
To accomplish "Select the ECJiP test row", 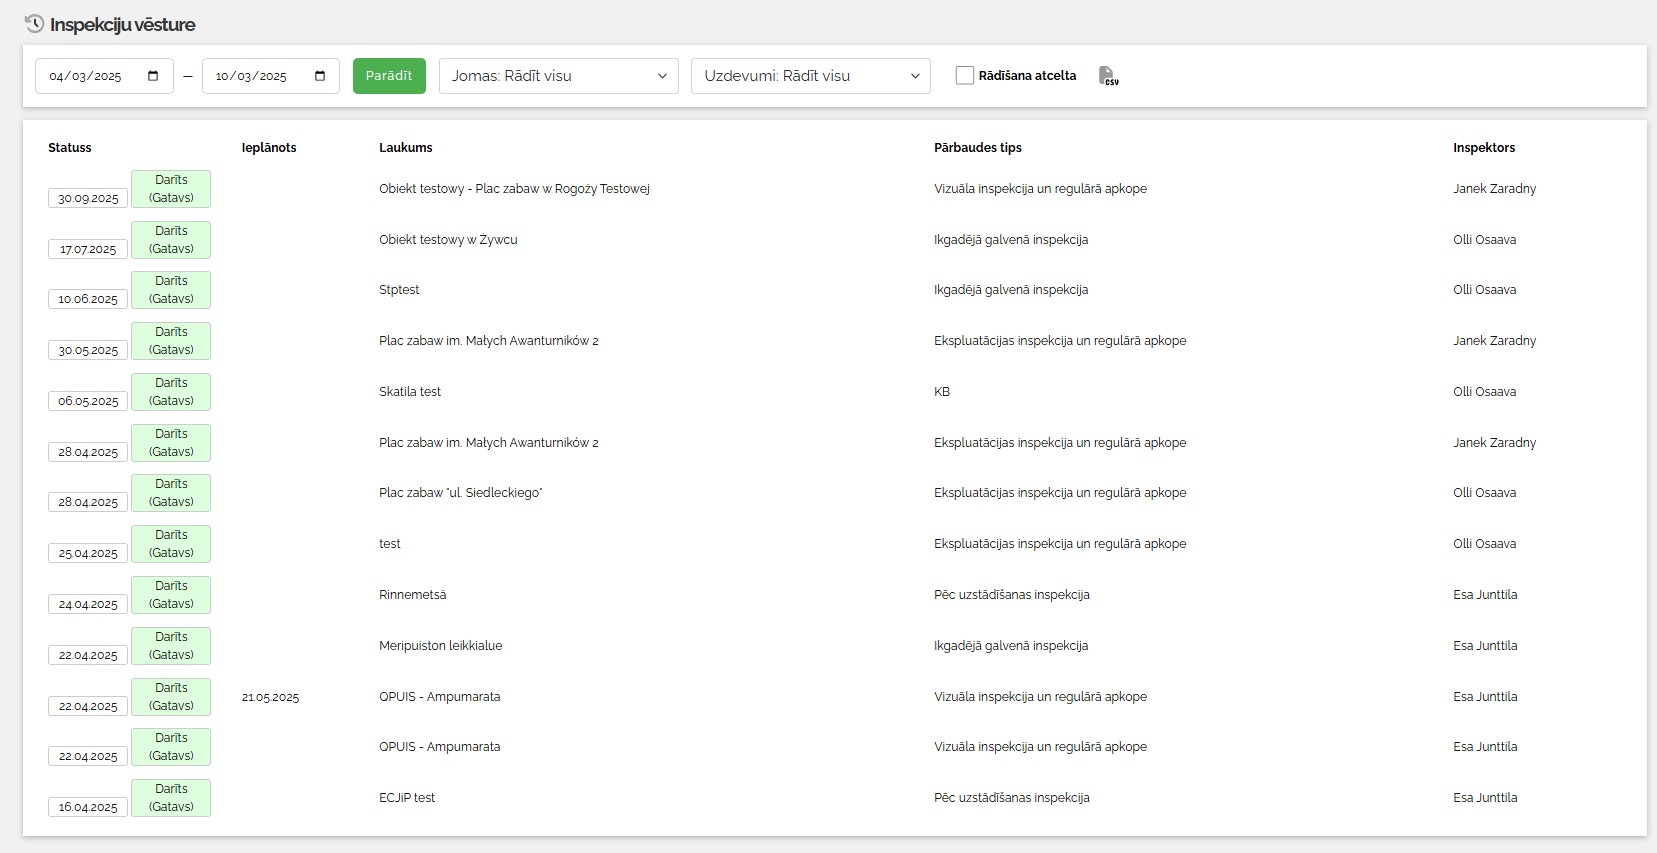I will [407, 798].
